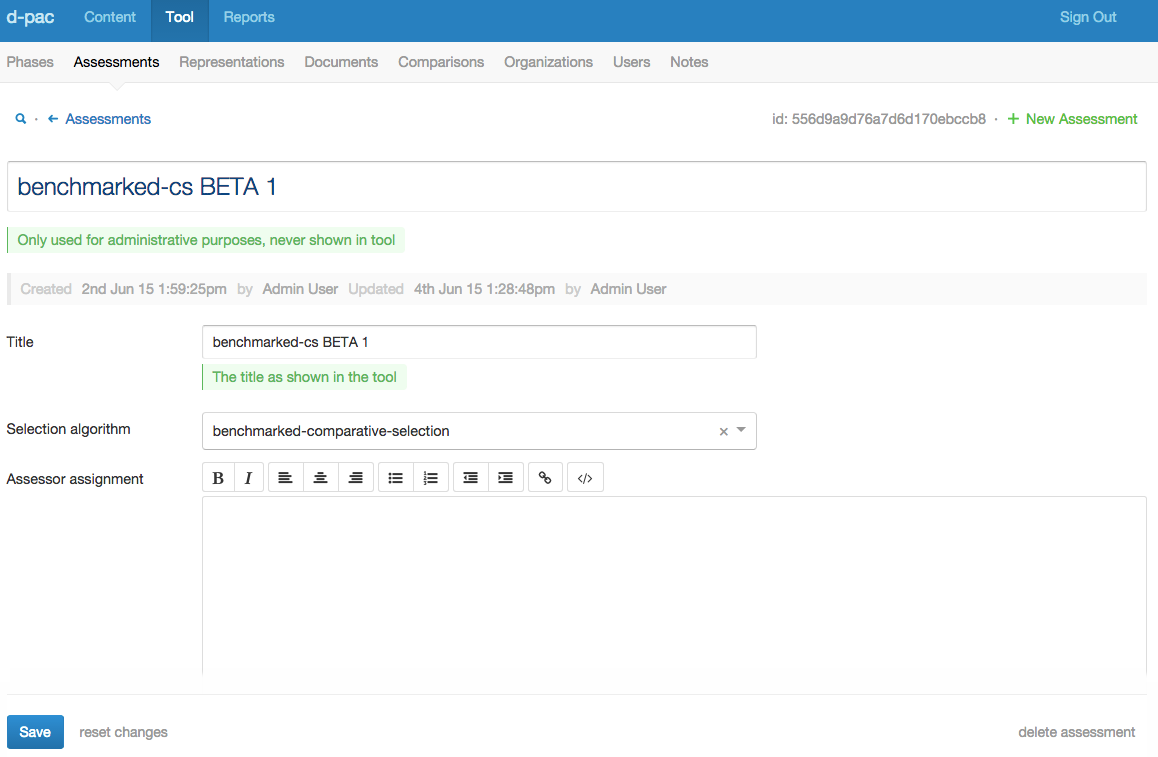Image resolution: width=1158 pixels, height=757 pixels.
Task: Go back to Assessments list link
Action: coord(108,119)
